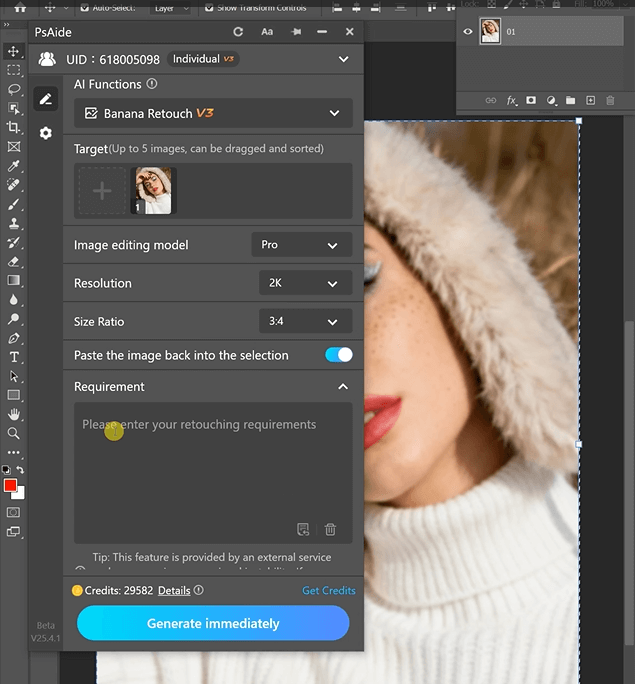Viewport: 635px width, 684px height.
Task: Click the PsAide refresh icon
Action: (238, 32)
